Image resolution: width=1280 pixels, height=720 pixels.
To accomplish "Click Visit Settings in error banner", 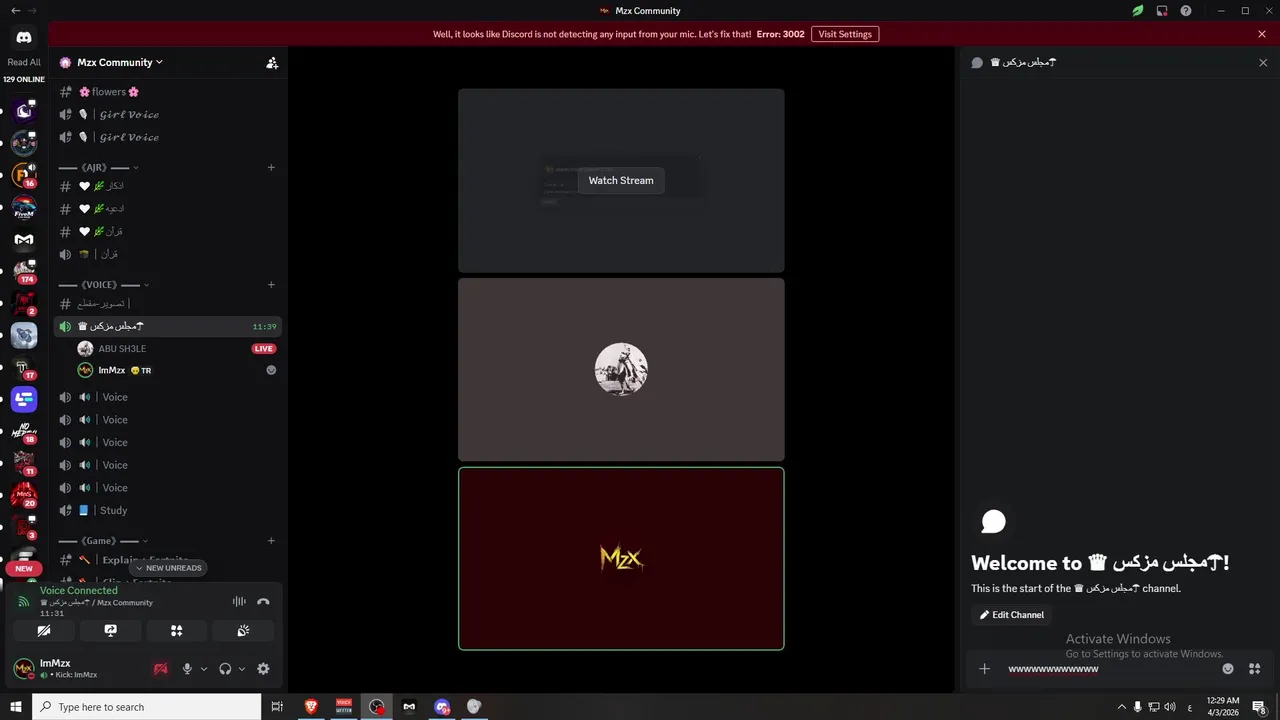I will [x=845, y=34].
